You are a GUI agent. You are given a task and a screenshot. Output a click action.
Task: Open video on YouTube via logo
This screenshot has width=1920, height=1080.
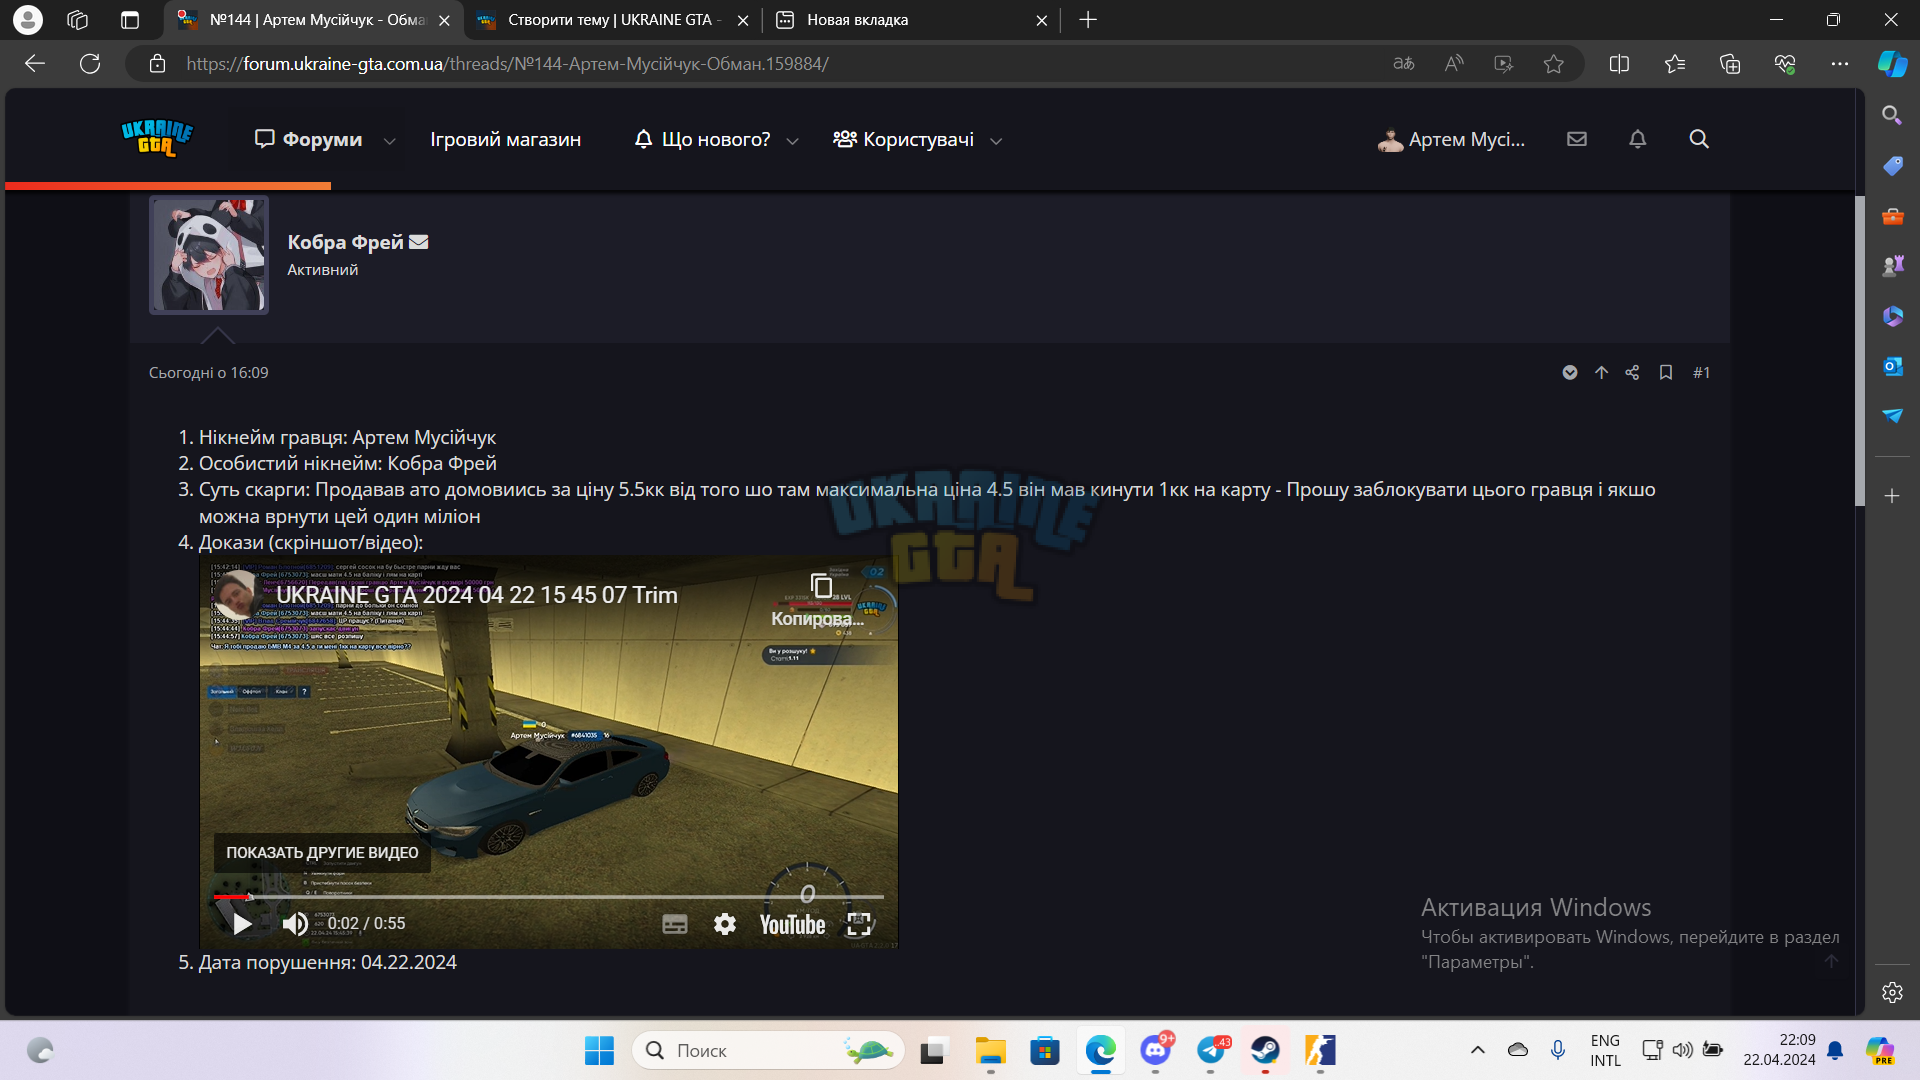[x=793, y=925]
